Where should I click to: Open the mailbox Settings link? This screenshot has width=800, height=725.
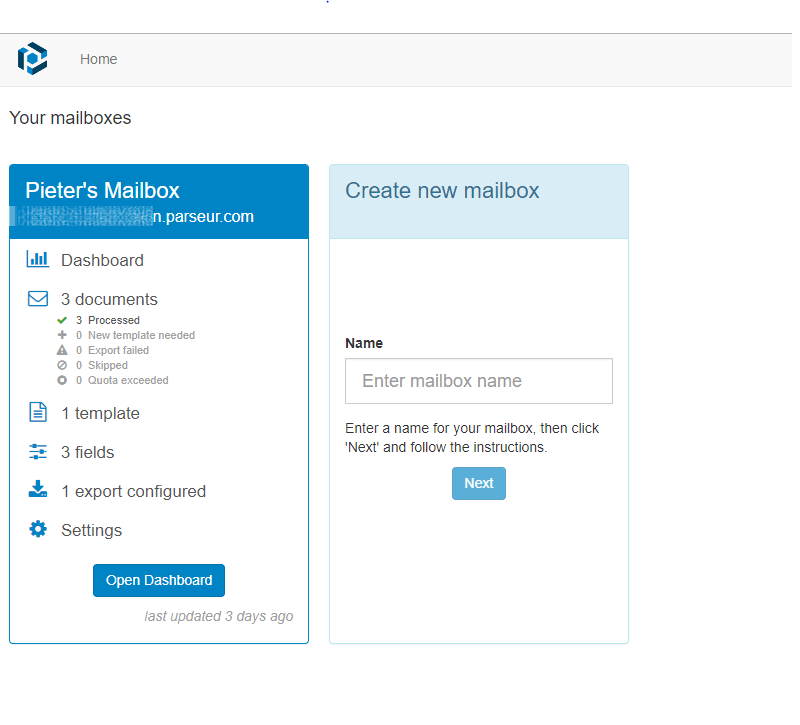point(91,531)
